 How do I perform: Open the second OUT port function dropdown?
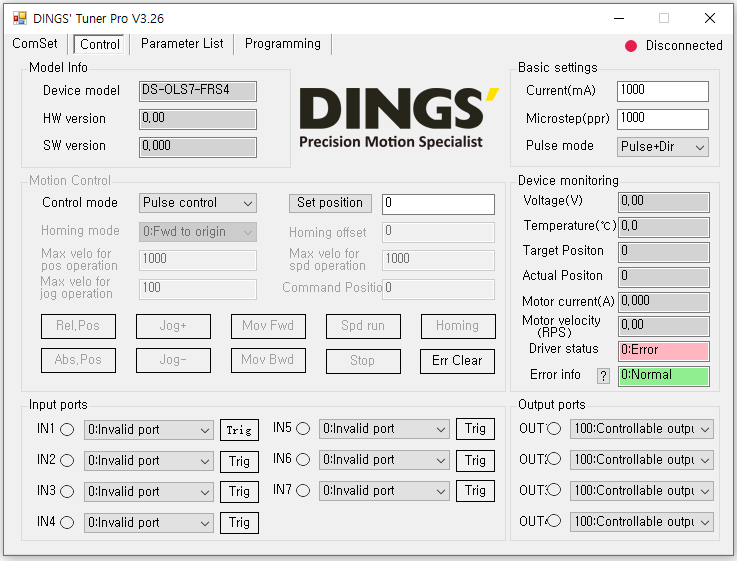pyautogui.click(x=642, y=460)
